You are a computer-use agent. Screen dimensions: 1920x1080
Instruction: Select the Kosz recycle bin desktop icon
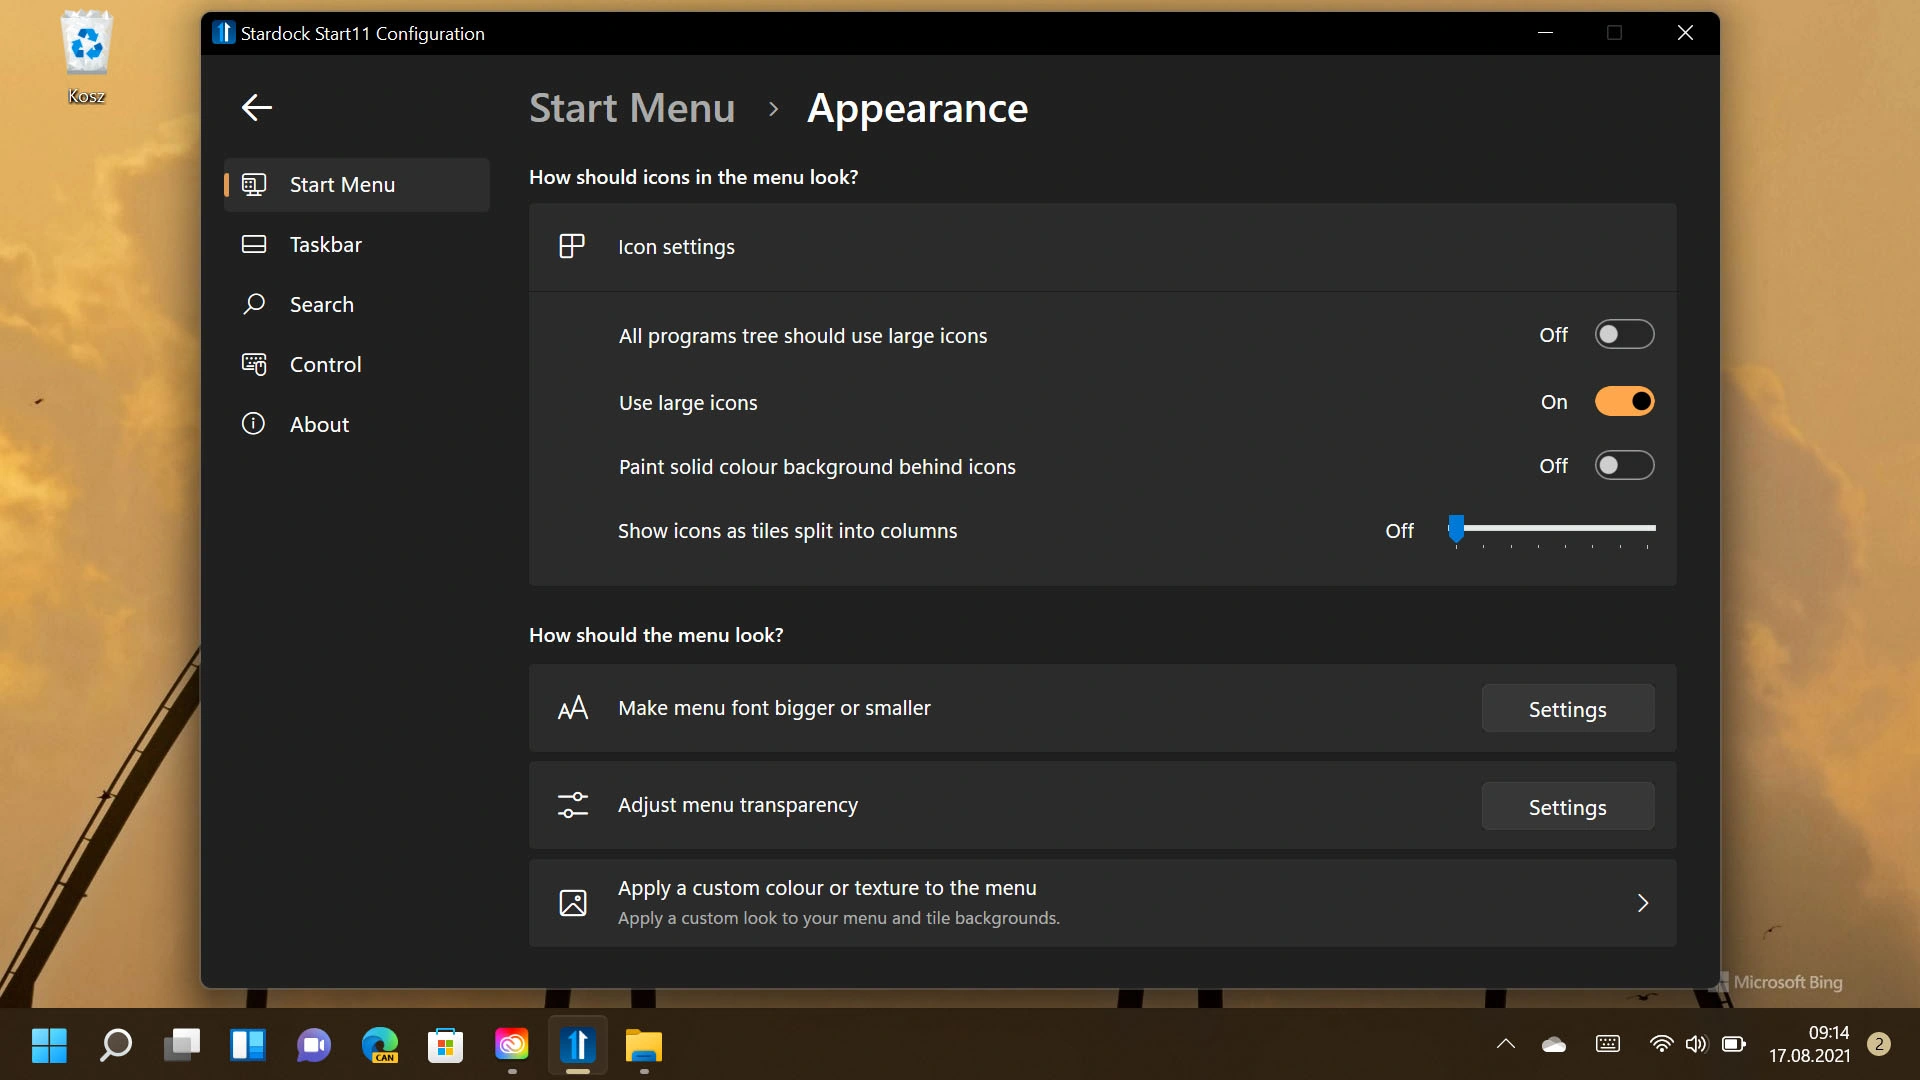86,57
